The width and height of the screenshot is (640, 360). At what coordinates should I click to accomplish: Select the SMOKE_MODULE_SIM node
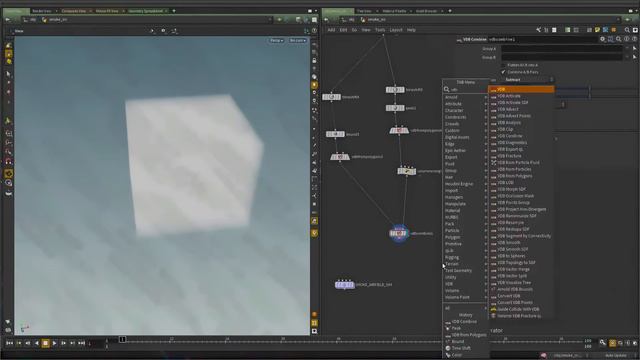point(345,284)
